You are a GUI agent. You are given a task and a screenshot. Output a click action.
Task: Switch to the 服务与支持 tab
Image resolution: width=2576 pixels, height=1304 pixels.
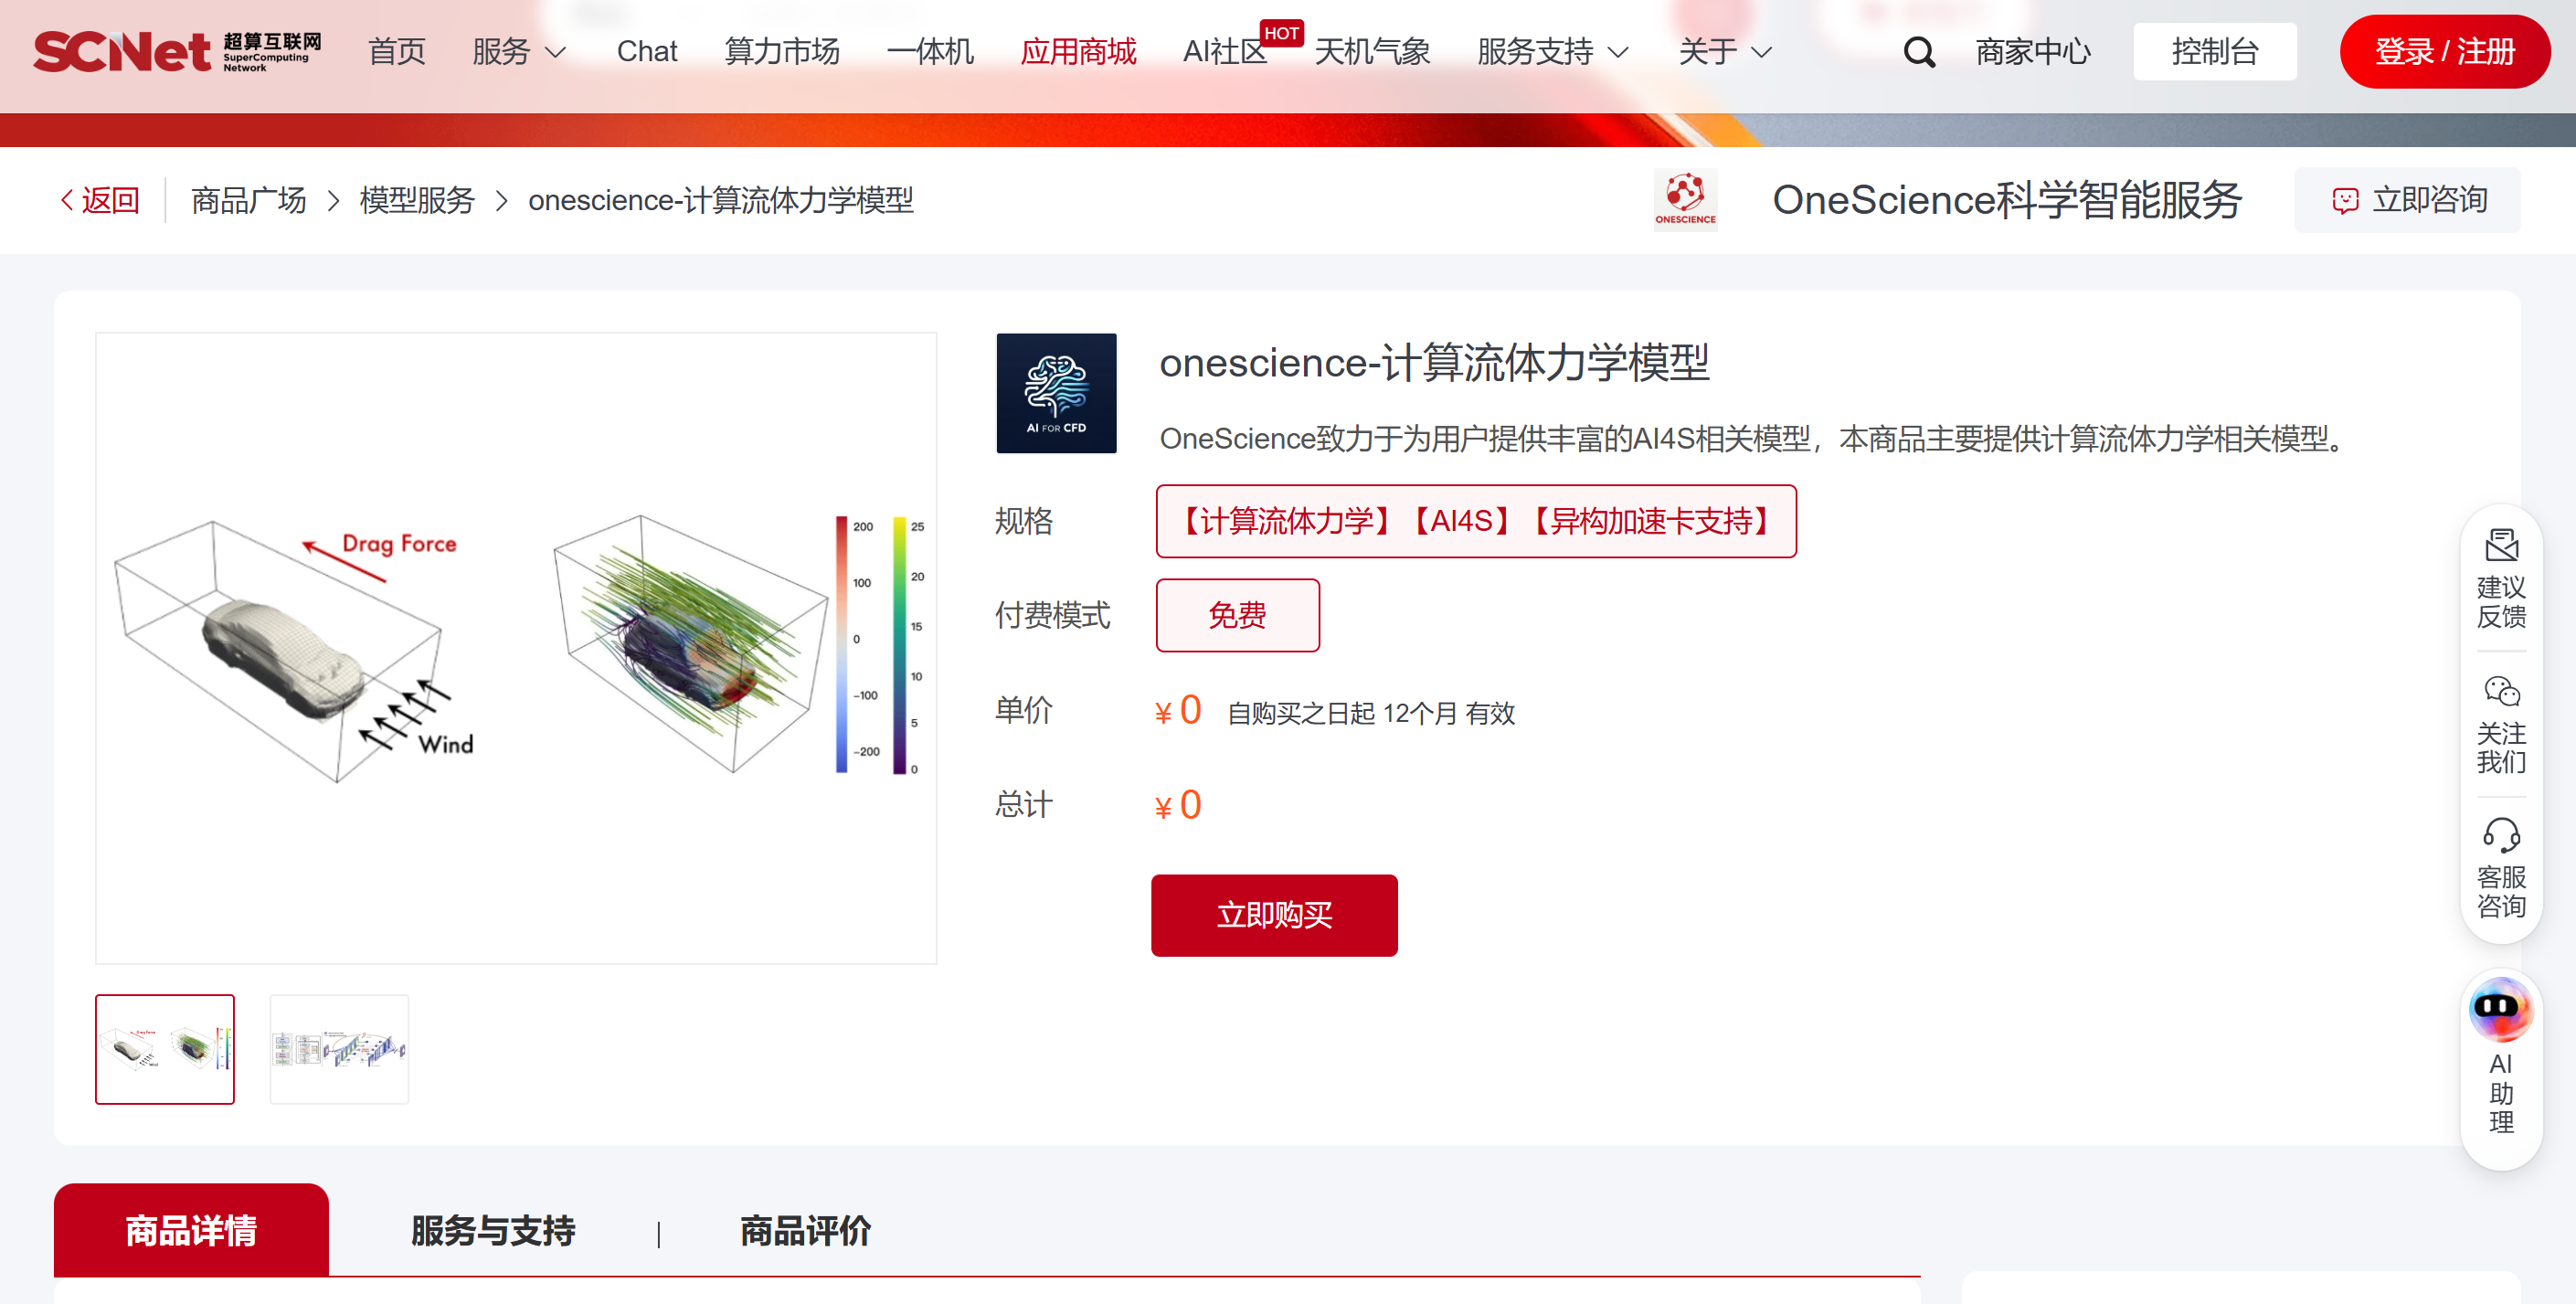493,1230
